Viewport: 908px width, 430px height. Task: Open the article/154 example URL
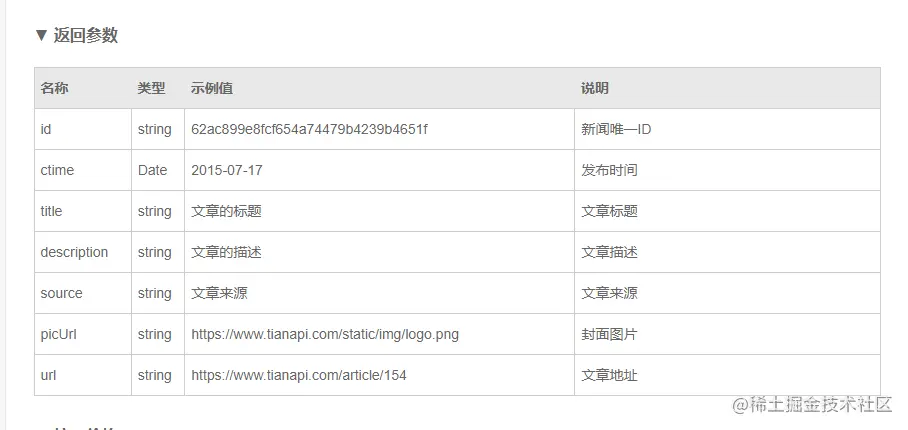pos(299,375)
